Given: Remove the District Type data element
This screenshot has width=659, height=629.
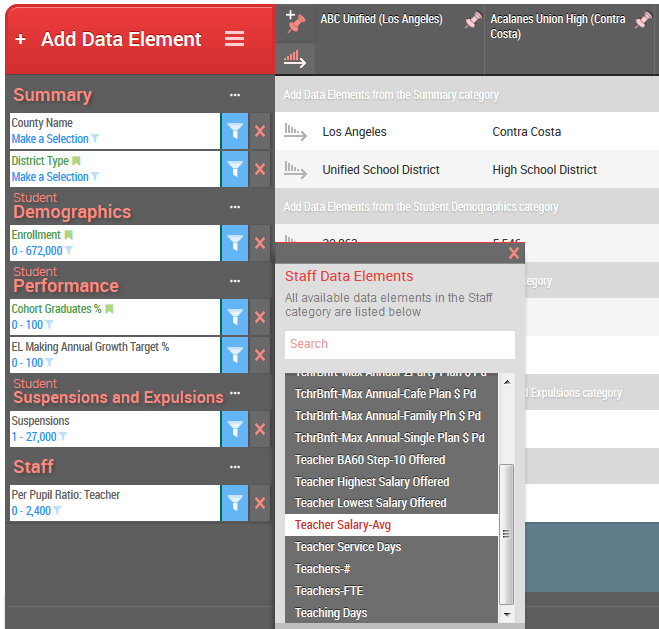Looking at the screenshot, I should coord(260,169).
